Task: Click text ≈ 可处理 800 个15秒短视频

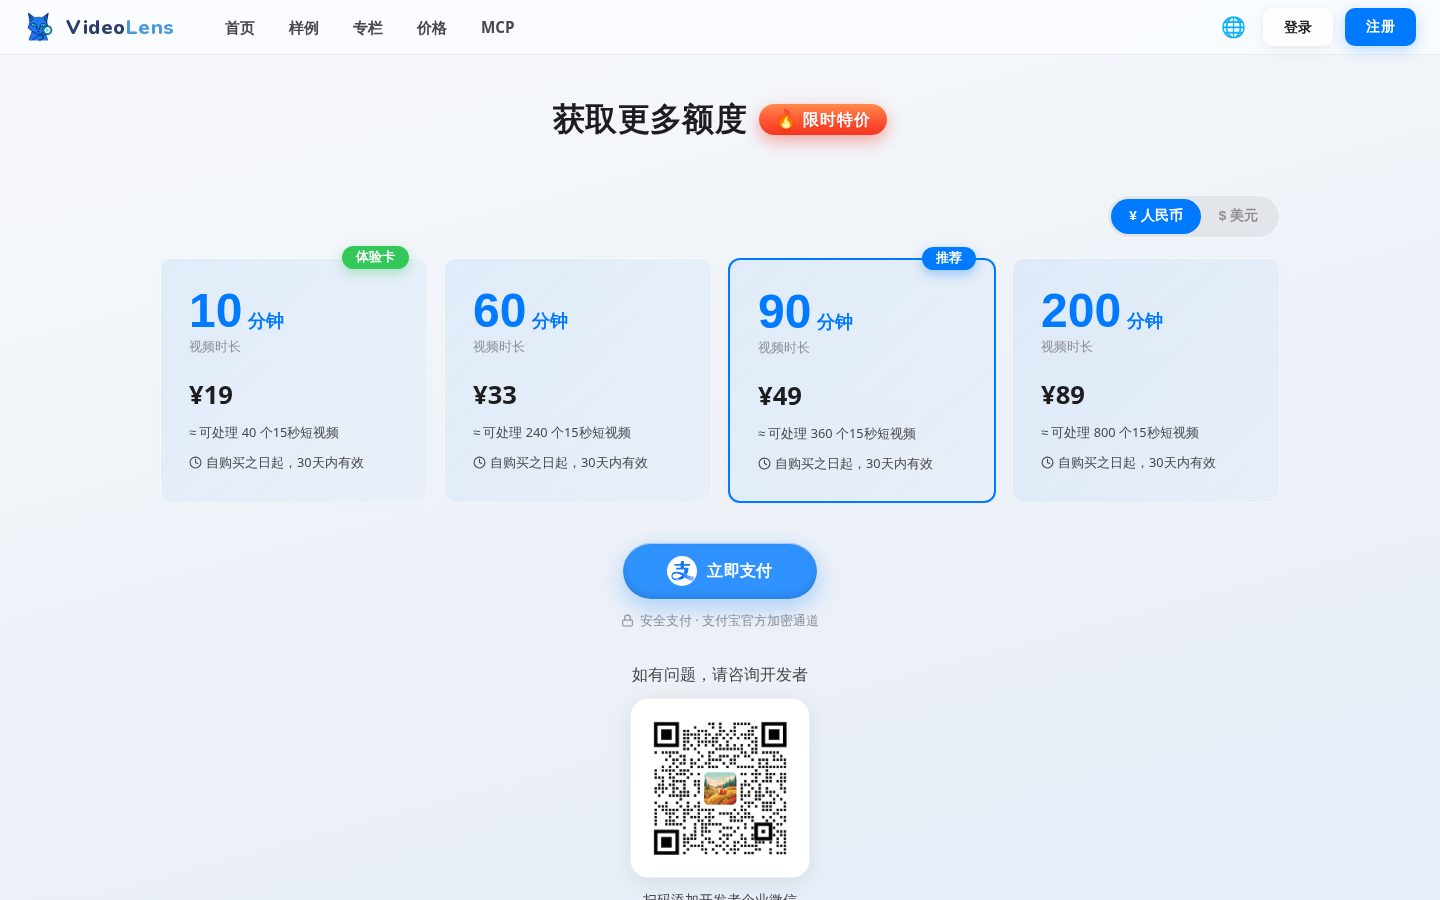Action: [x=1120, y=433]
